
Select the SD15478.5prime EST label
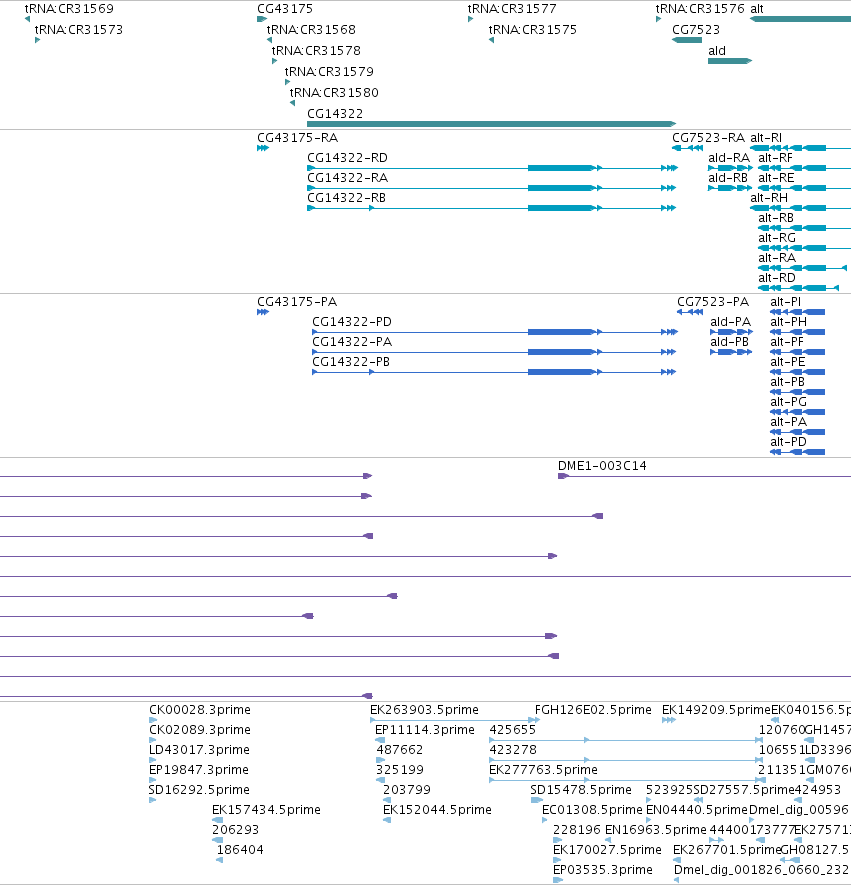click(581, 790)
